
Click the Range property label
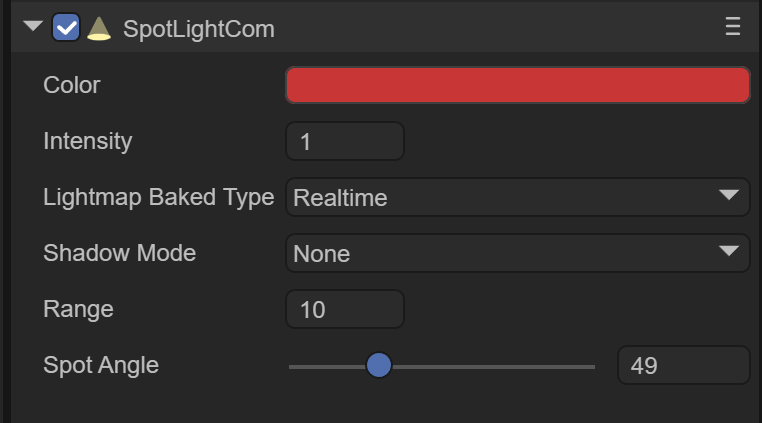pyautogui.click(x=78, y=310)
